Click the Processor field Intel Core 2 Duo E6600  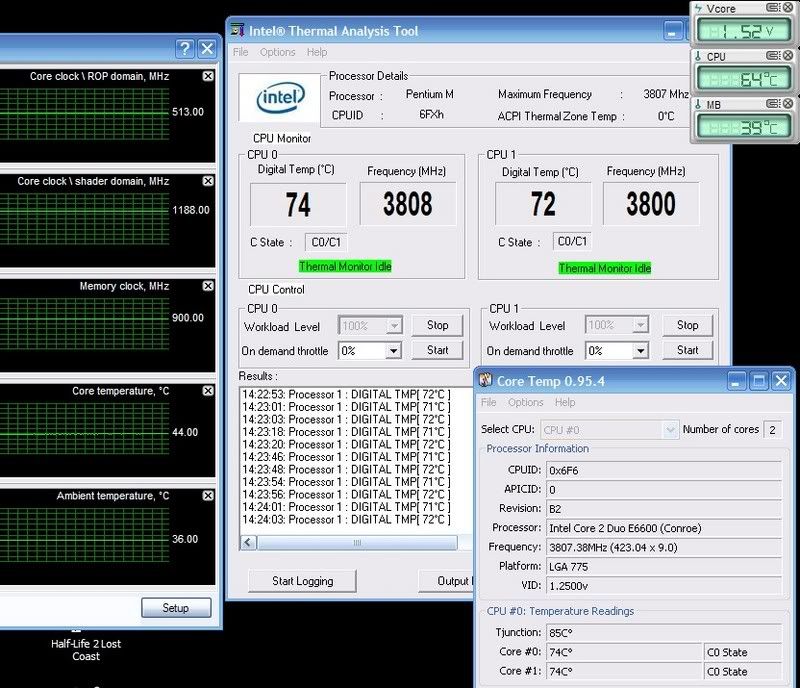point(664,528)
